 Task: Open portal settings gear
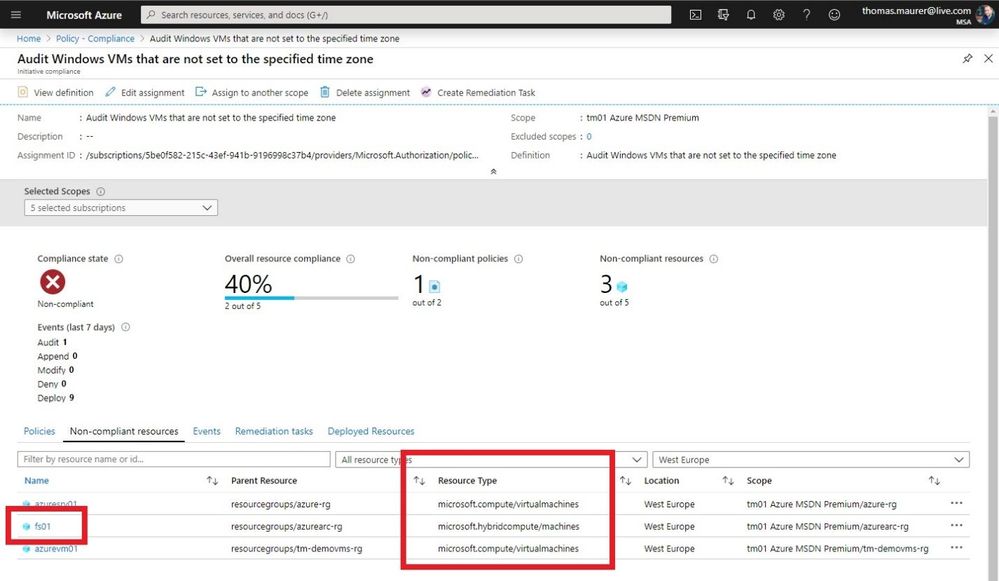click(x=779, y=15)
